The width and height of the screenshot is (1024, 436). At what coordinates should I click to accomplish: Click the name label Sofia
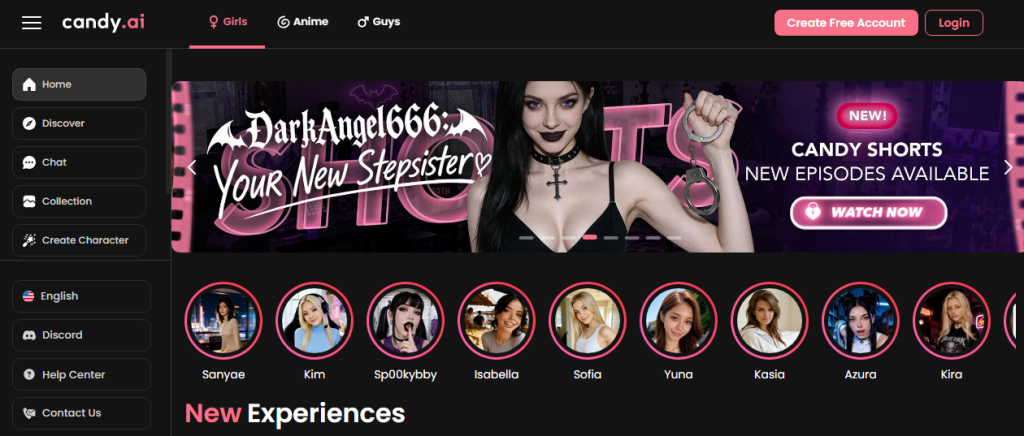pos(587,375)
